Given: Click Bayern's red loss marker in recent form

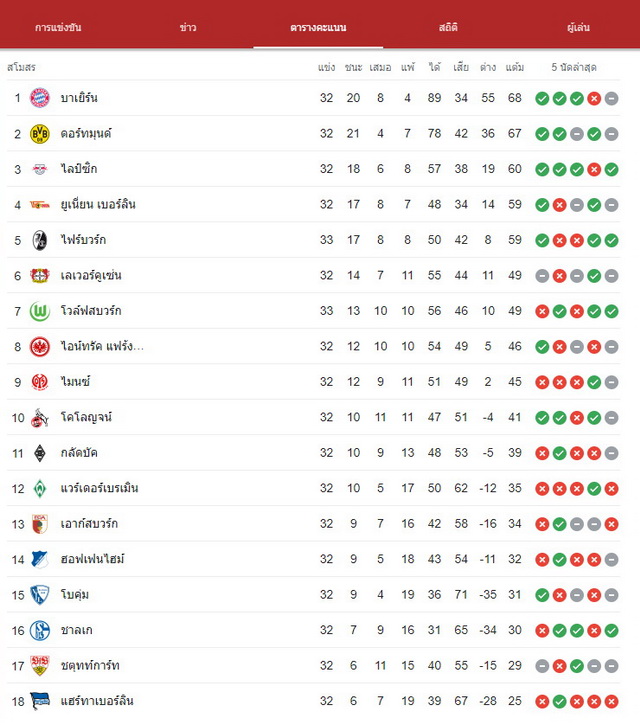Looking at the screenshot, I should coord(594,98).
